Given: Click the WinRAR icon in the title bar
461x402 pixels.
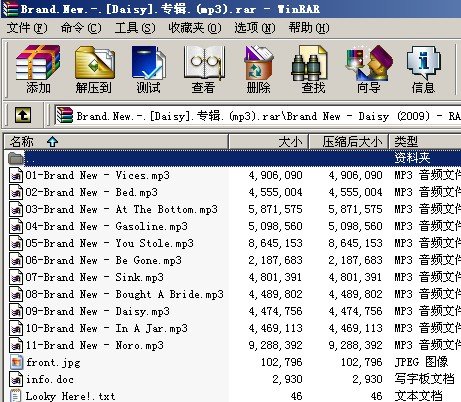Looking at the screenshot, I should point(10,9).
